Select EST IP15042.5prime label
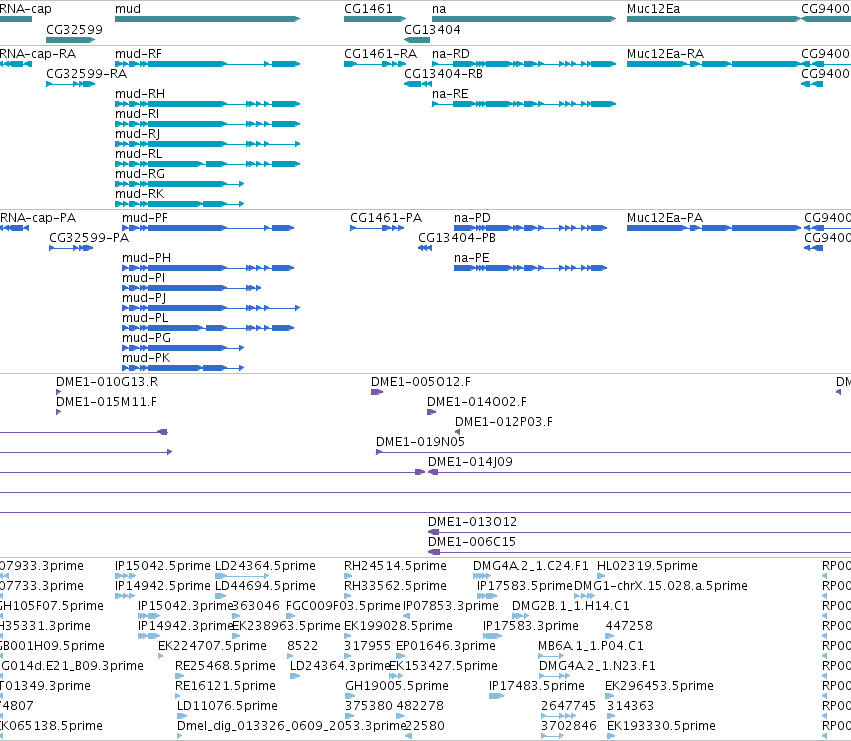 (x=163, y=566)
